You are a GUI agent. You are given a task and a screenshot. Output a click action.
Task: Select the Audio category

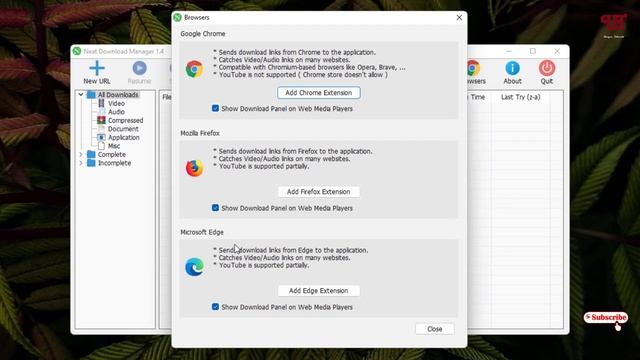116,112
